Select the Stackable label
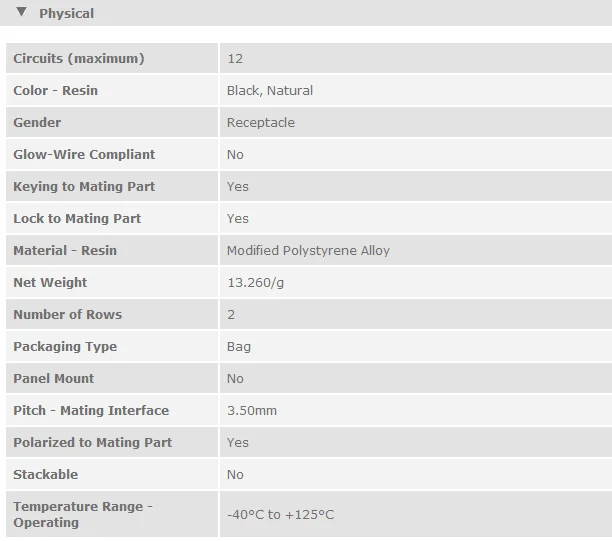This screenshot has height=541, width=612. pyautogui.click(x=45, y=475)
